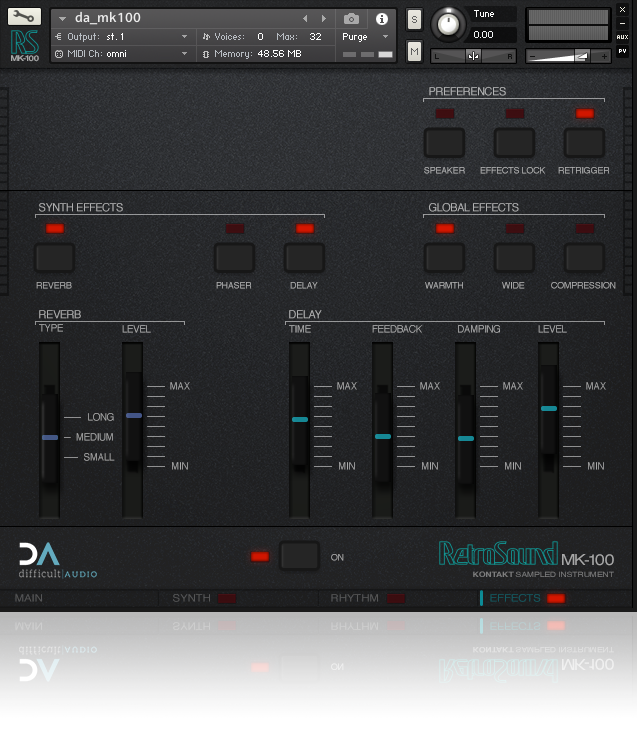Click the pan L-R slider

[x=473, y=56]
